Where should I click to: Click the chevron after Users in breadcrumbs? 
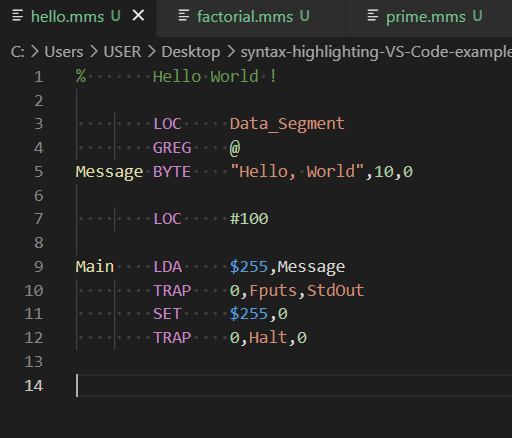pos(94,52)
